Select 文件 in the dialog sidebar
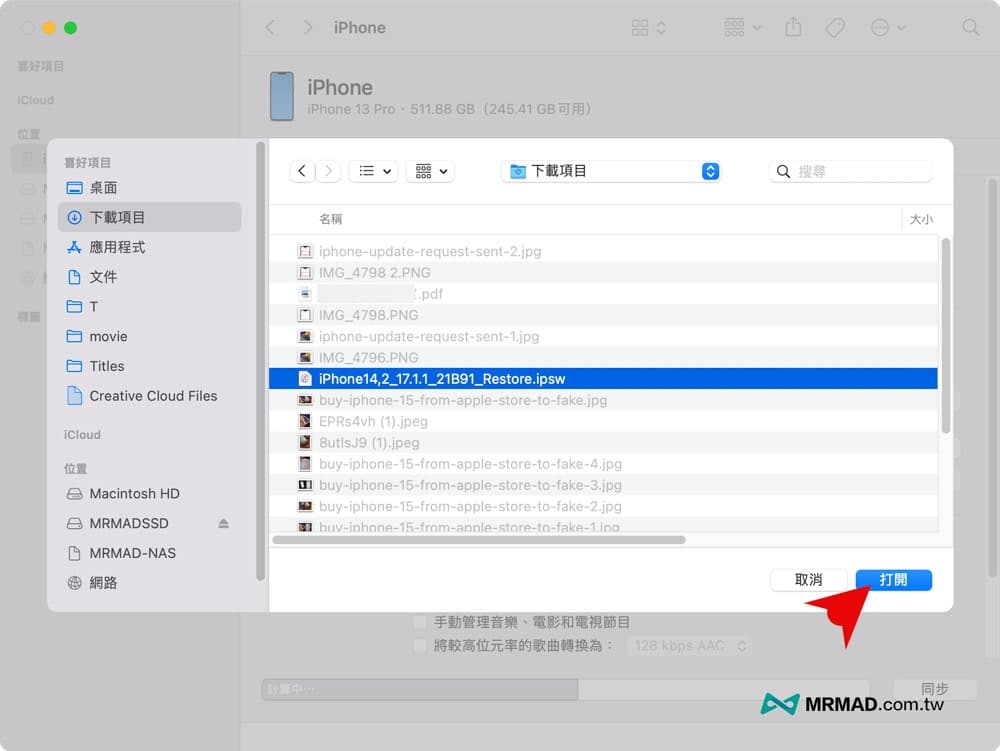Viewport: 1000px width, 751px height. (150, 277)
